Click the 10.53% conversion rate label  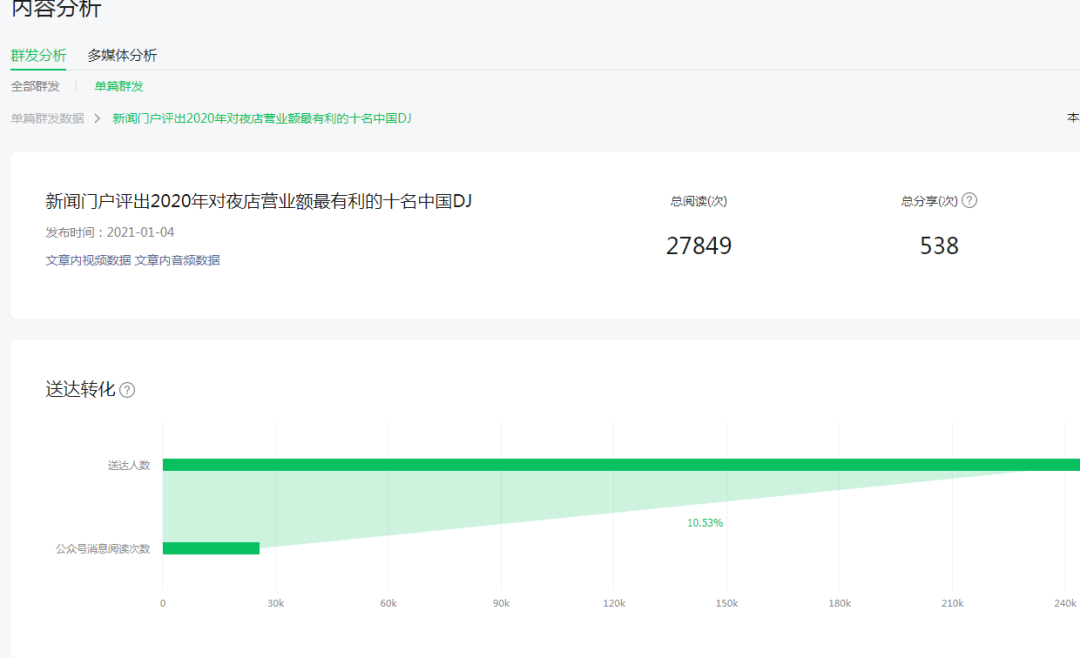tap(705, 523)
